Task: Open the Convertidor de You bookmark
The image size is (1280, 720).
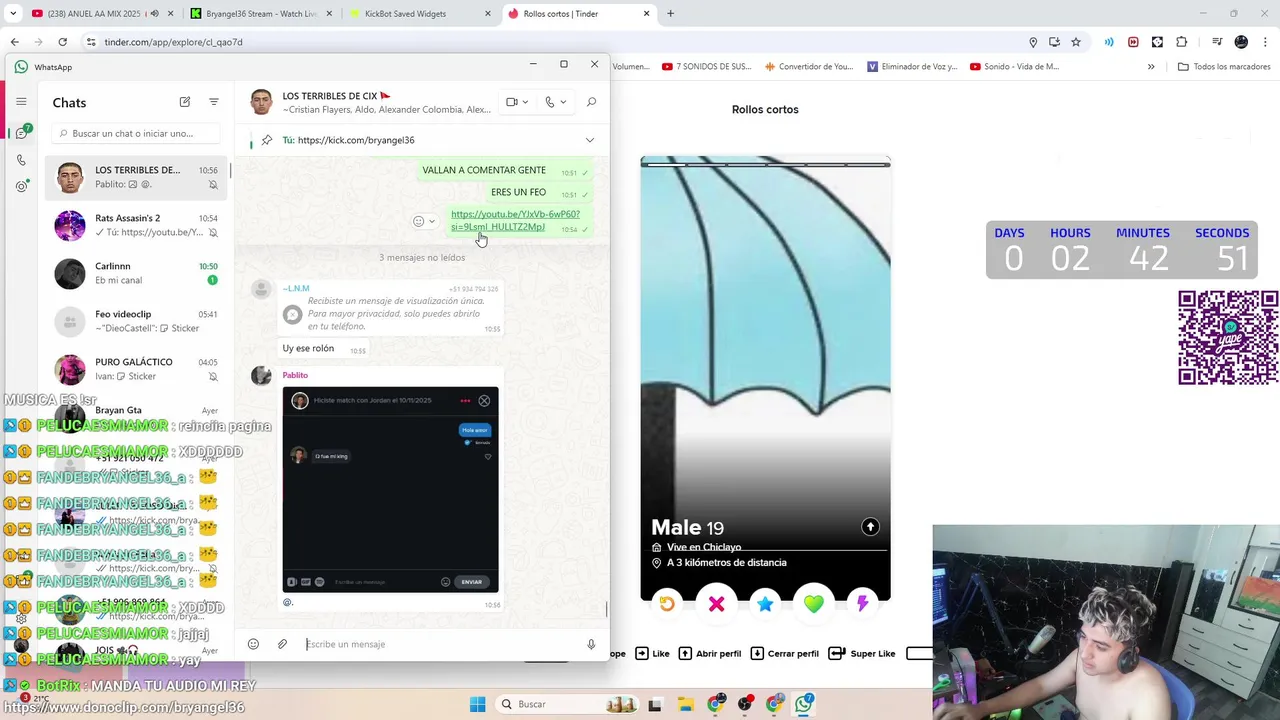Action: 809,67
